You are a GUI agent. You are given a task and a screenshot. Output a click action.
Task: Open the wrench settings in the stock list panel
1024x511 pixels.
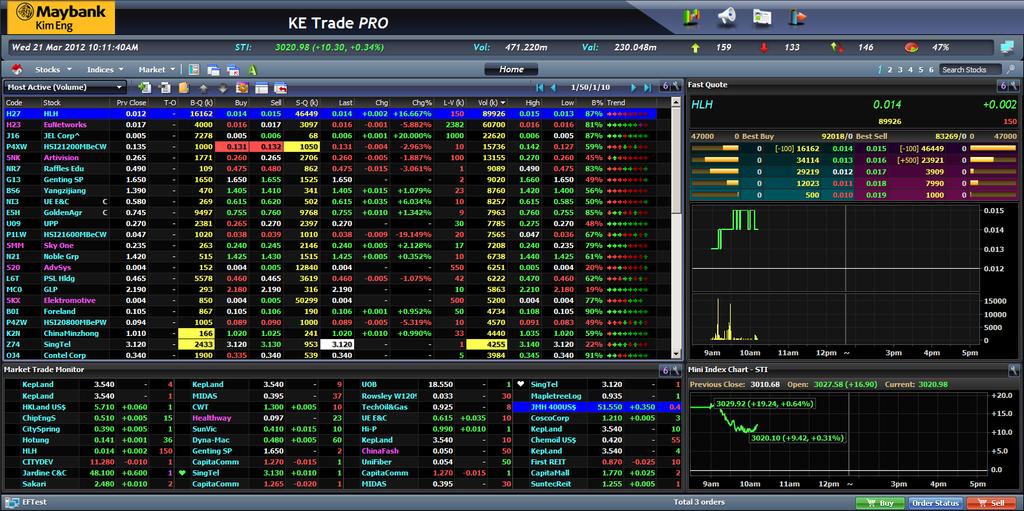[x=675, y=86]
